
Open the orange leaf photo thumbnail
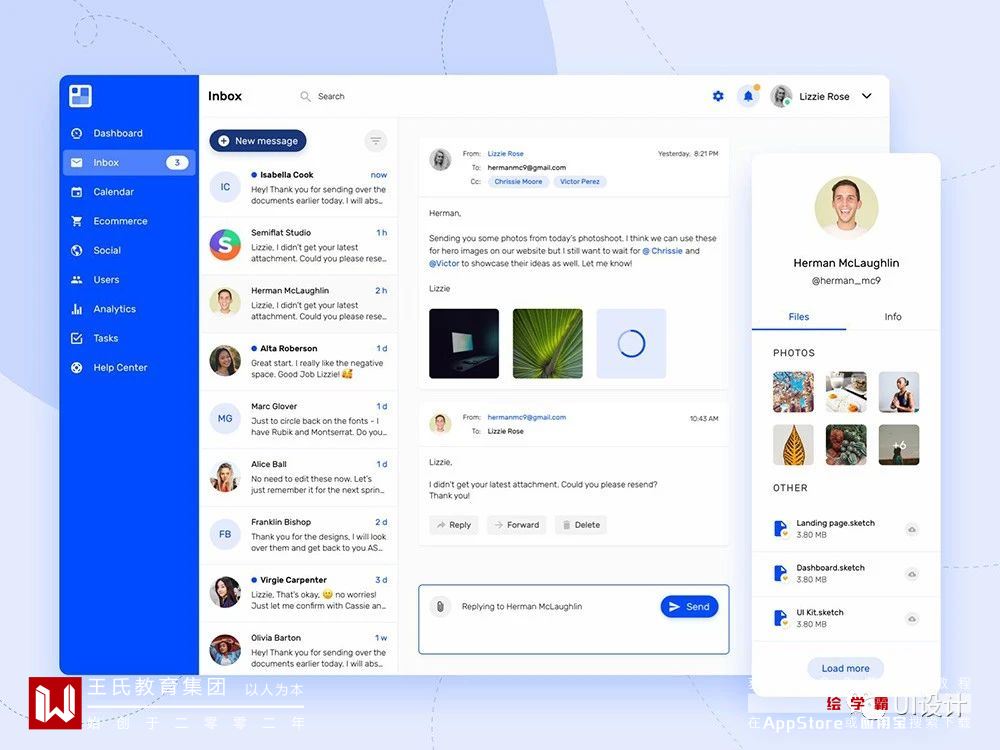pyautogui.click(x=793, y=445)
